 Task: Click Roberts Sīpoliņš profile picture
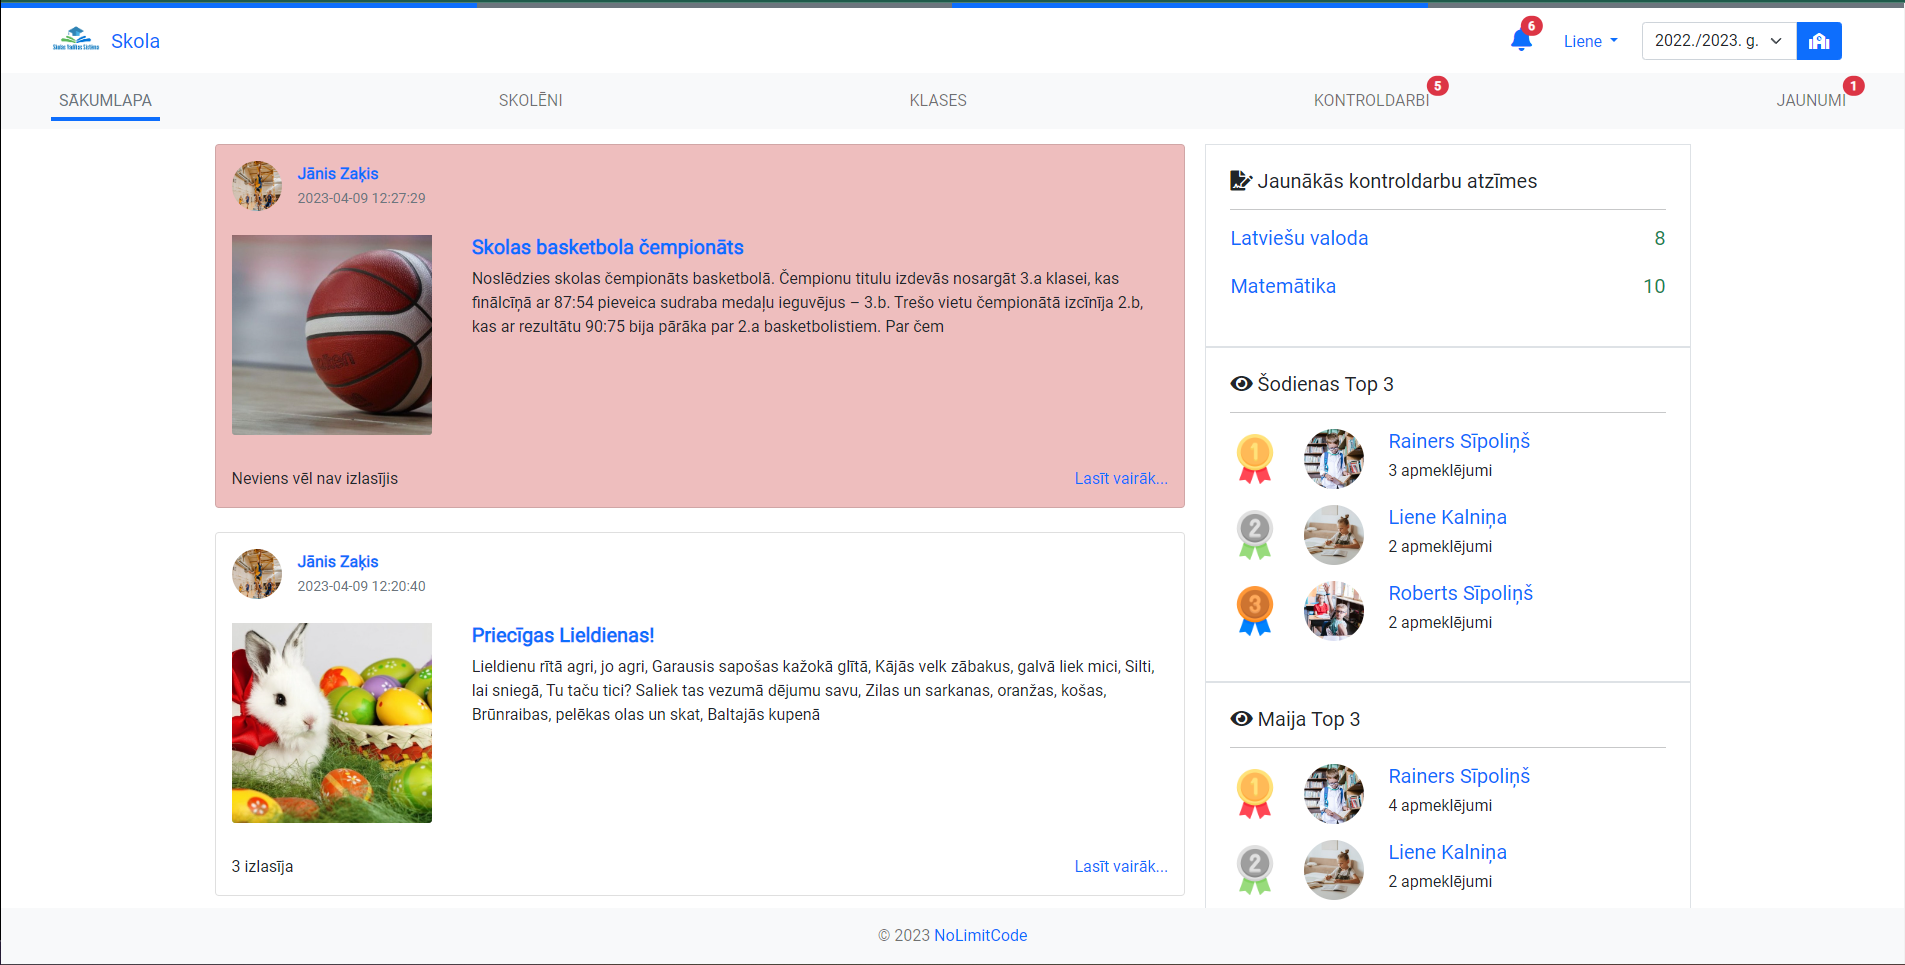point(1333,611)
